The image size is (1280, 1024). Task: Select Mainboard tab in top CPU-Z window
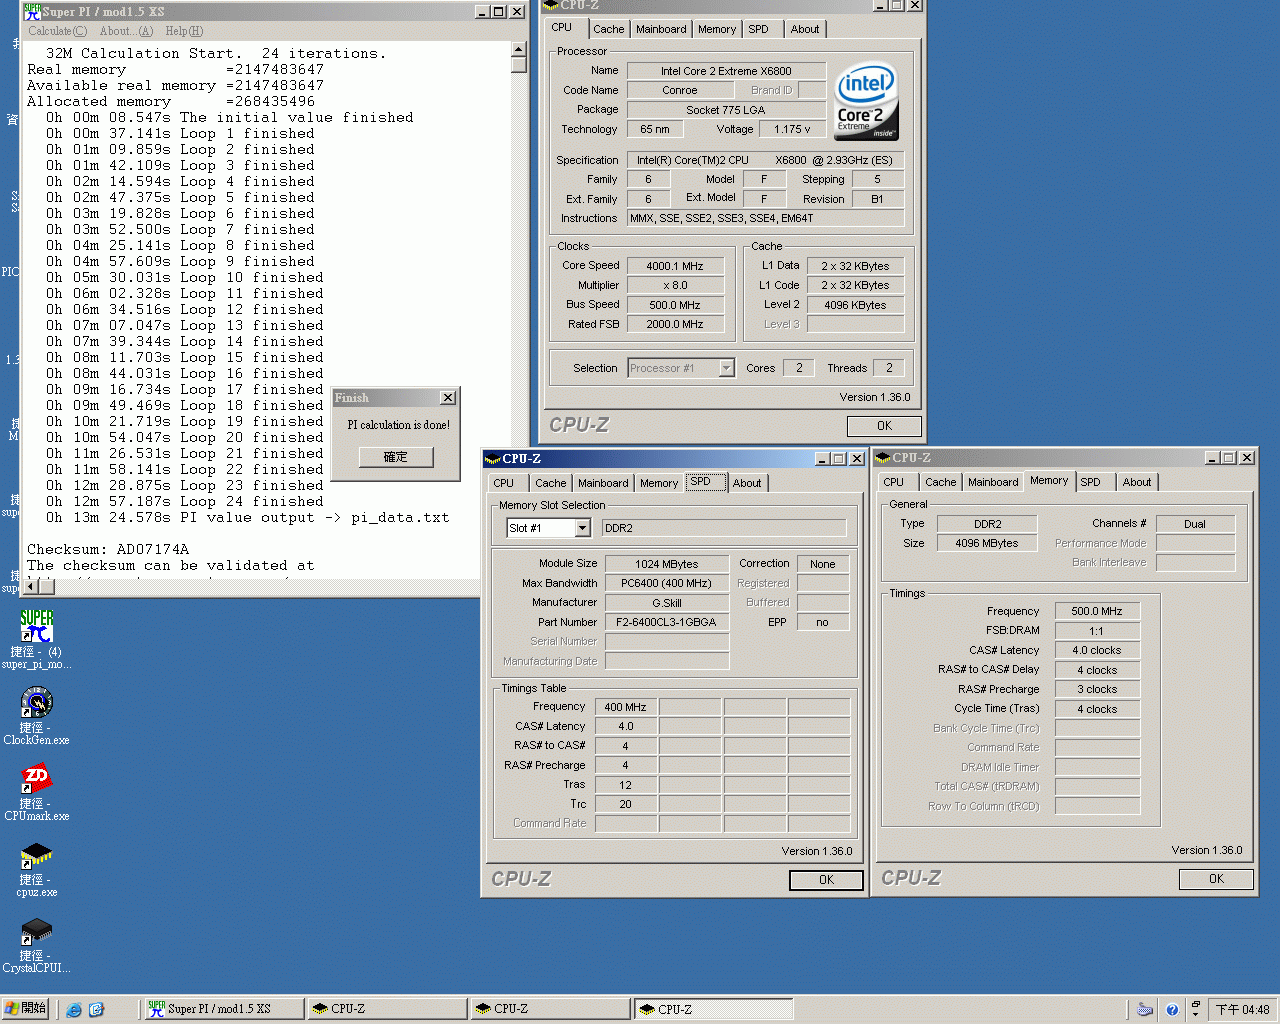click(661, 29)
